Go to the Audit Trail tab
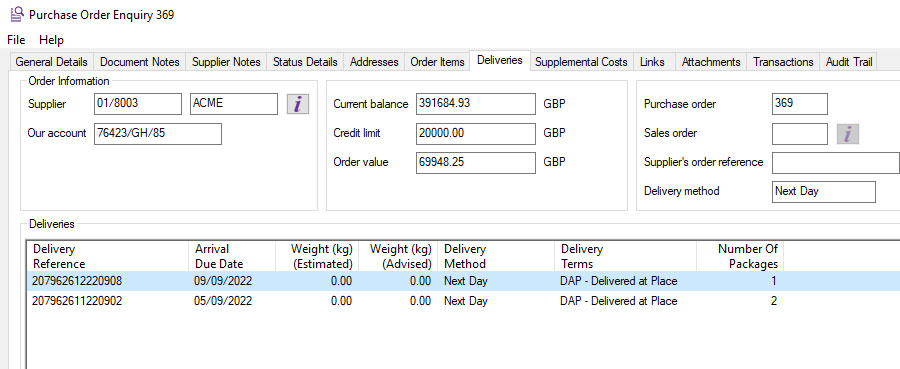This screenshot has height=369, width=900. pyautogui.click(x=849, y=62)
